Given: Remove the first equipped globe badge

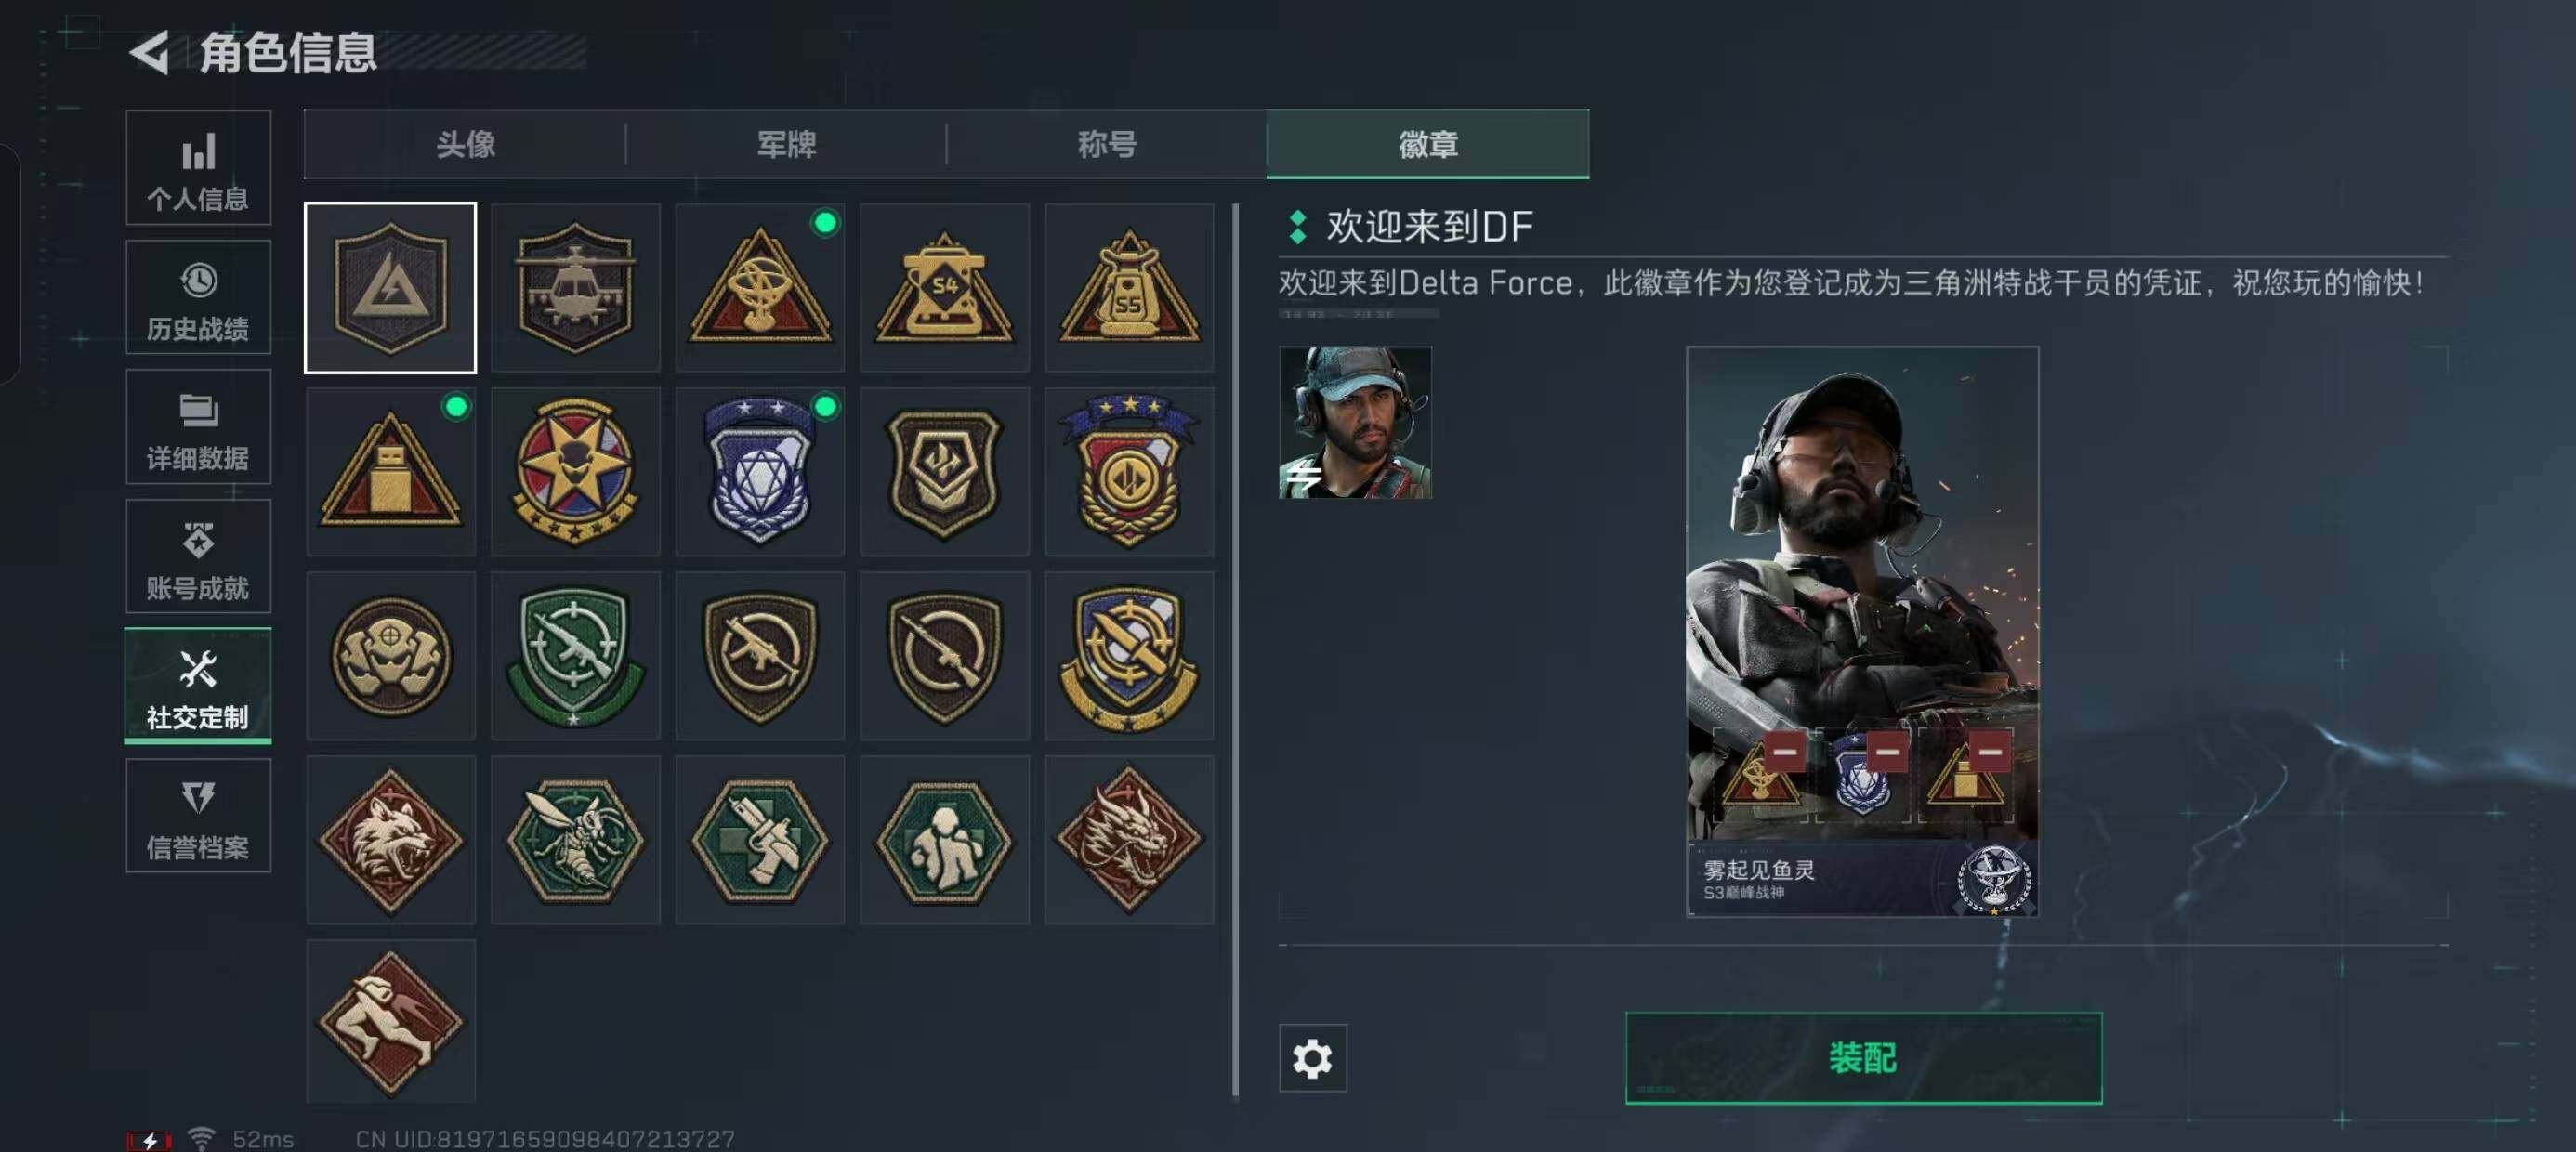Looking at the screenshot, I should click(1784, 751).
